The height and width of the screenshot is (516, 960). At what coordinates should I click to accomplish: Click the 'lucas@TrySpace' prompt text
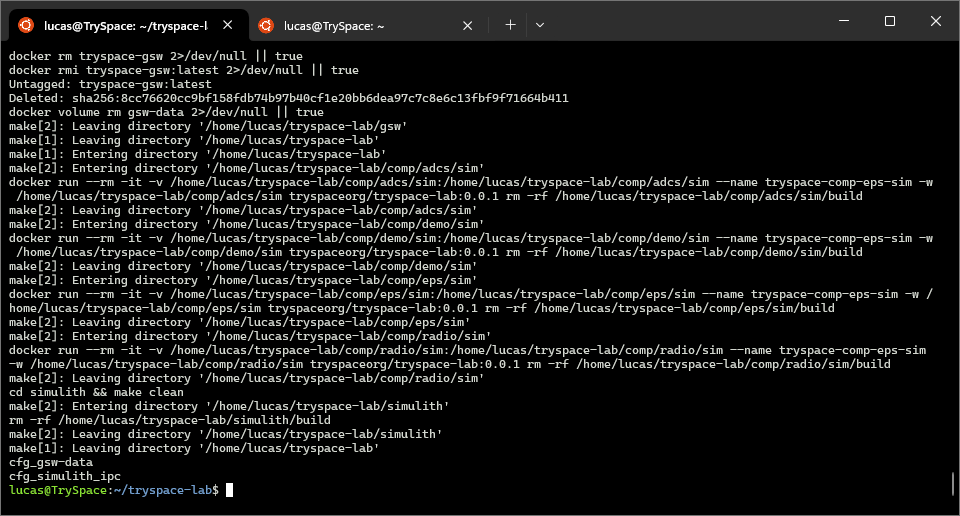58,490
